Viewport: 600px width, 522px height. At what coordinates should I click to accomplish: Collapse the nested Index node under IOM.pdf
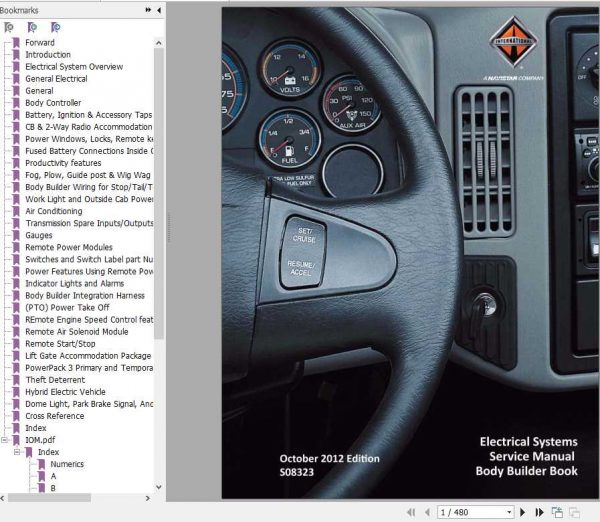(x=17, y=452)
